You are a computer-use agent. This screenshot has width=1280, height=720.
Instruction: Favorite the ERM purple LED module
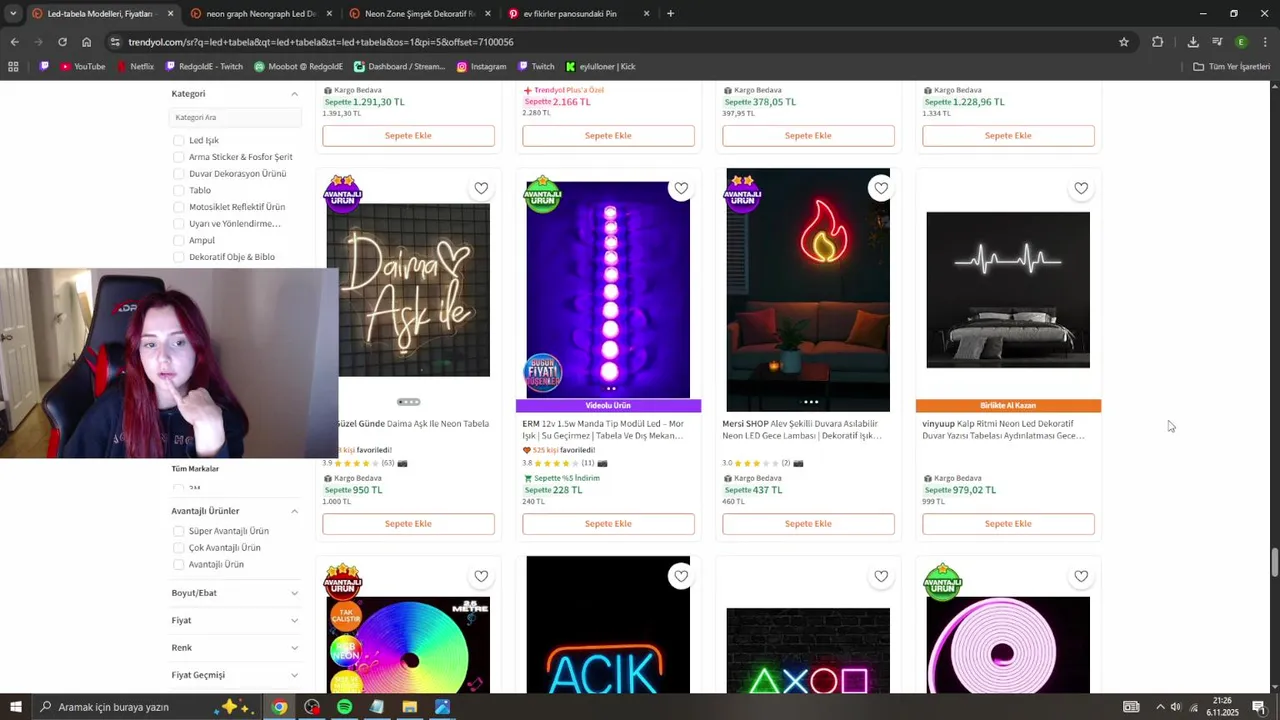[x=681, y=188]
